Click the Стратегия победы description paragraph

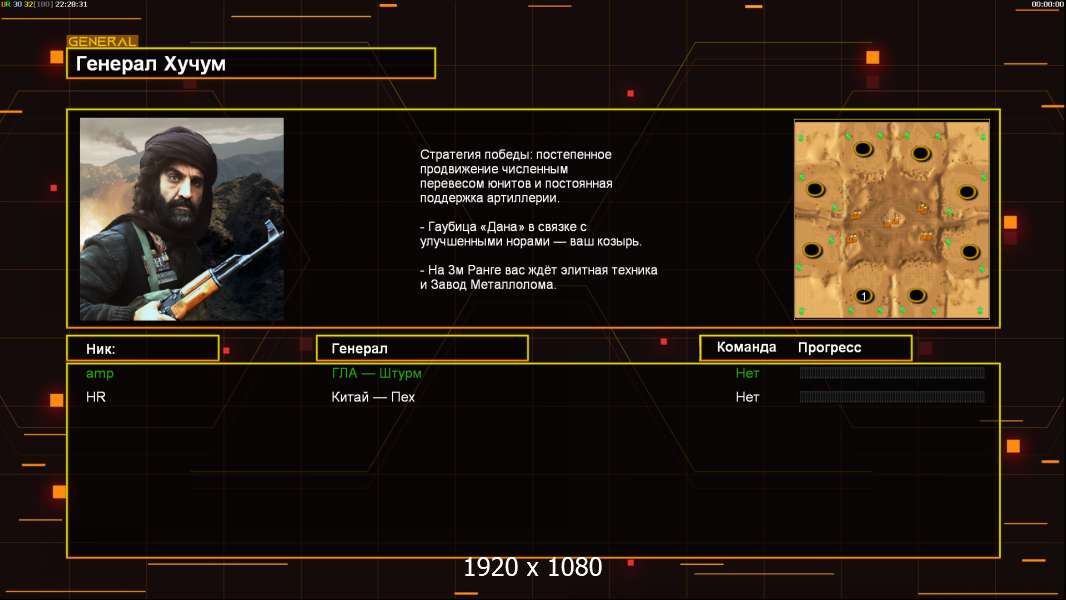(x=516, y=176)
